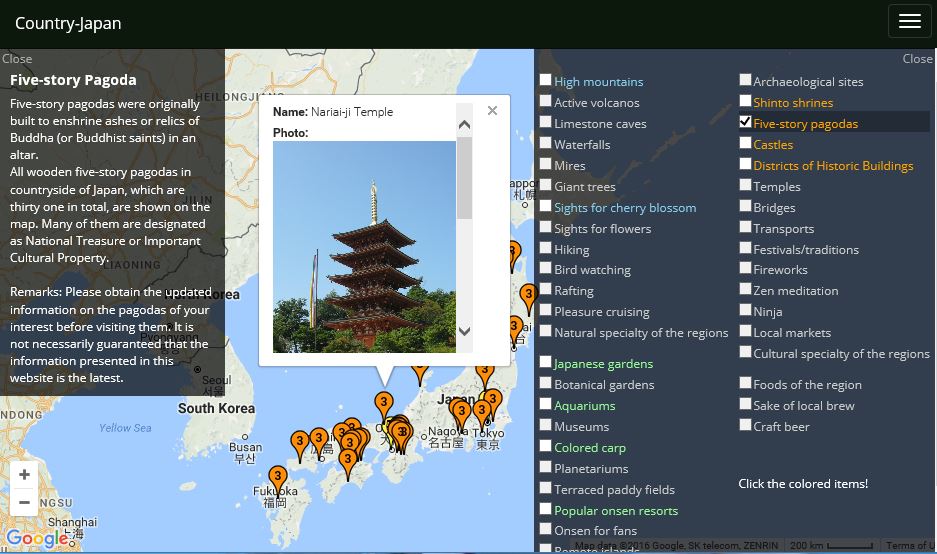Uncheck the Five-story pagodas checkbox
The height and width of the screenshot is (554, 937).
point(745,122)
